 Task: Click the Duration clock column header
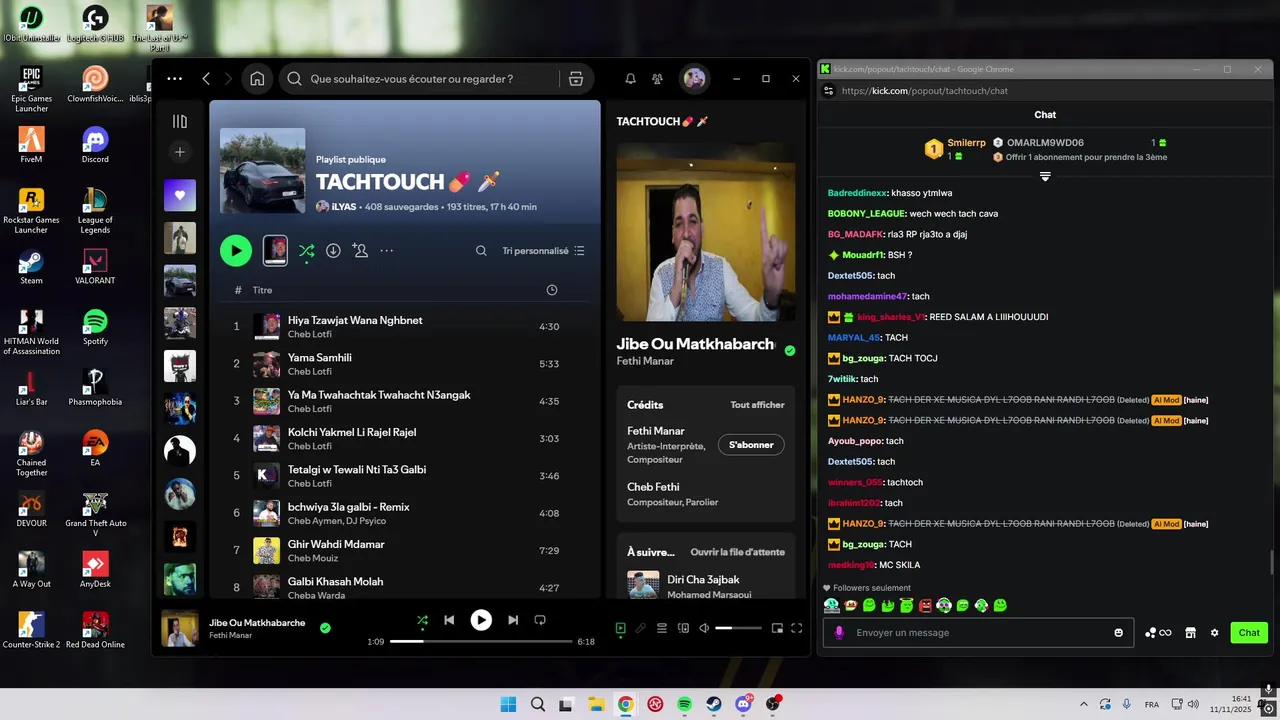click(x=552, y=290)
